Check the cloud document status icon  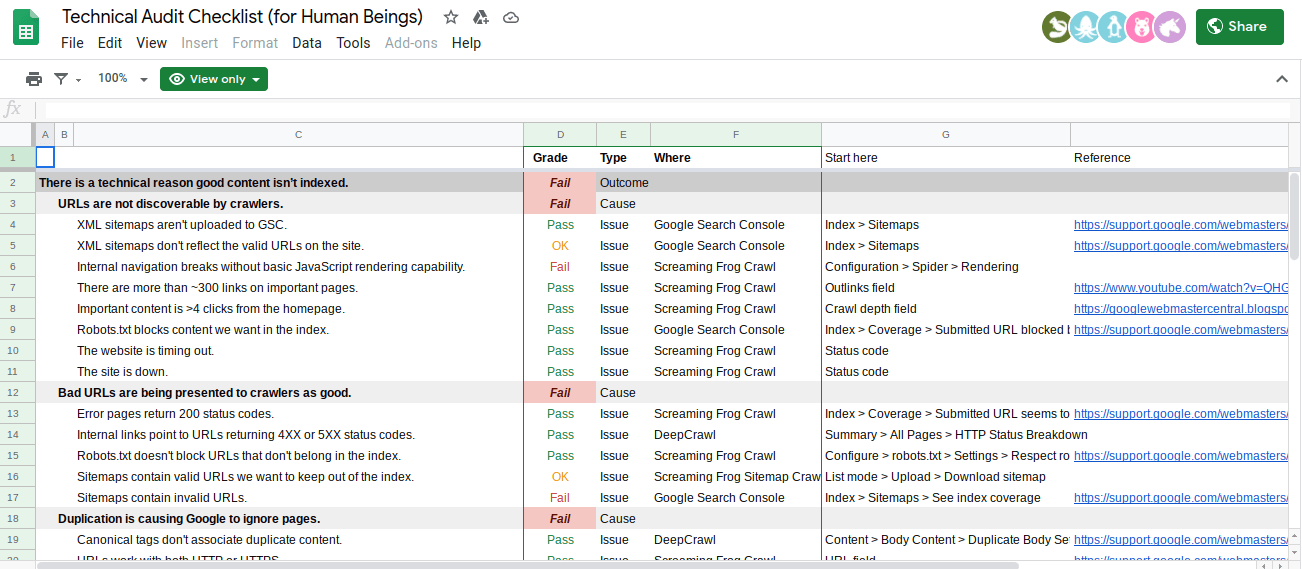click(511, 17)
